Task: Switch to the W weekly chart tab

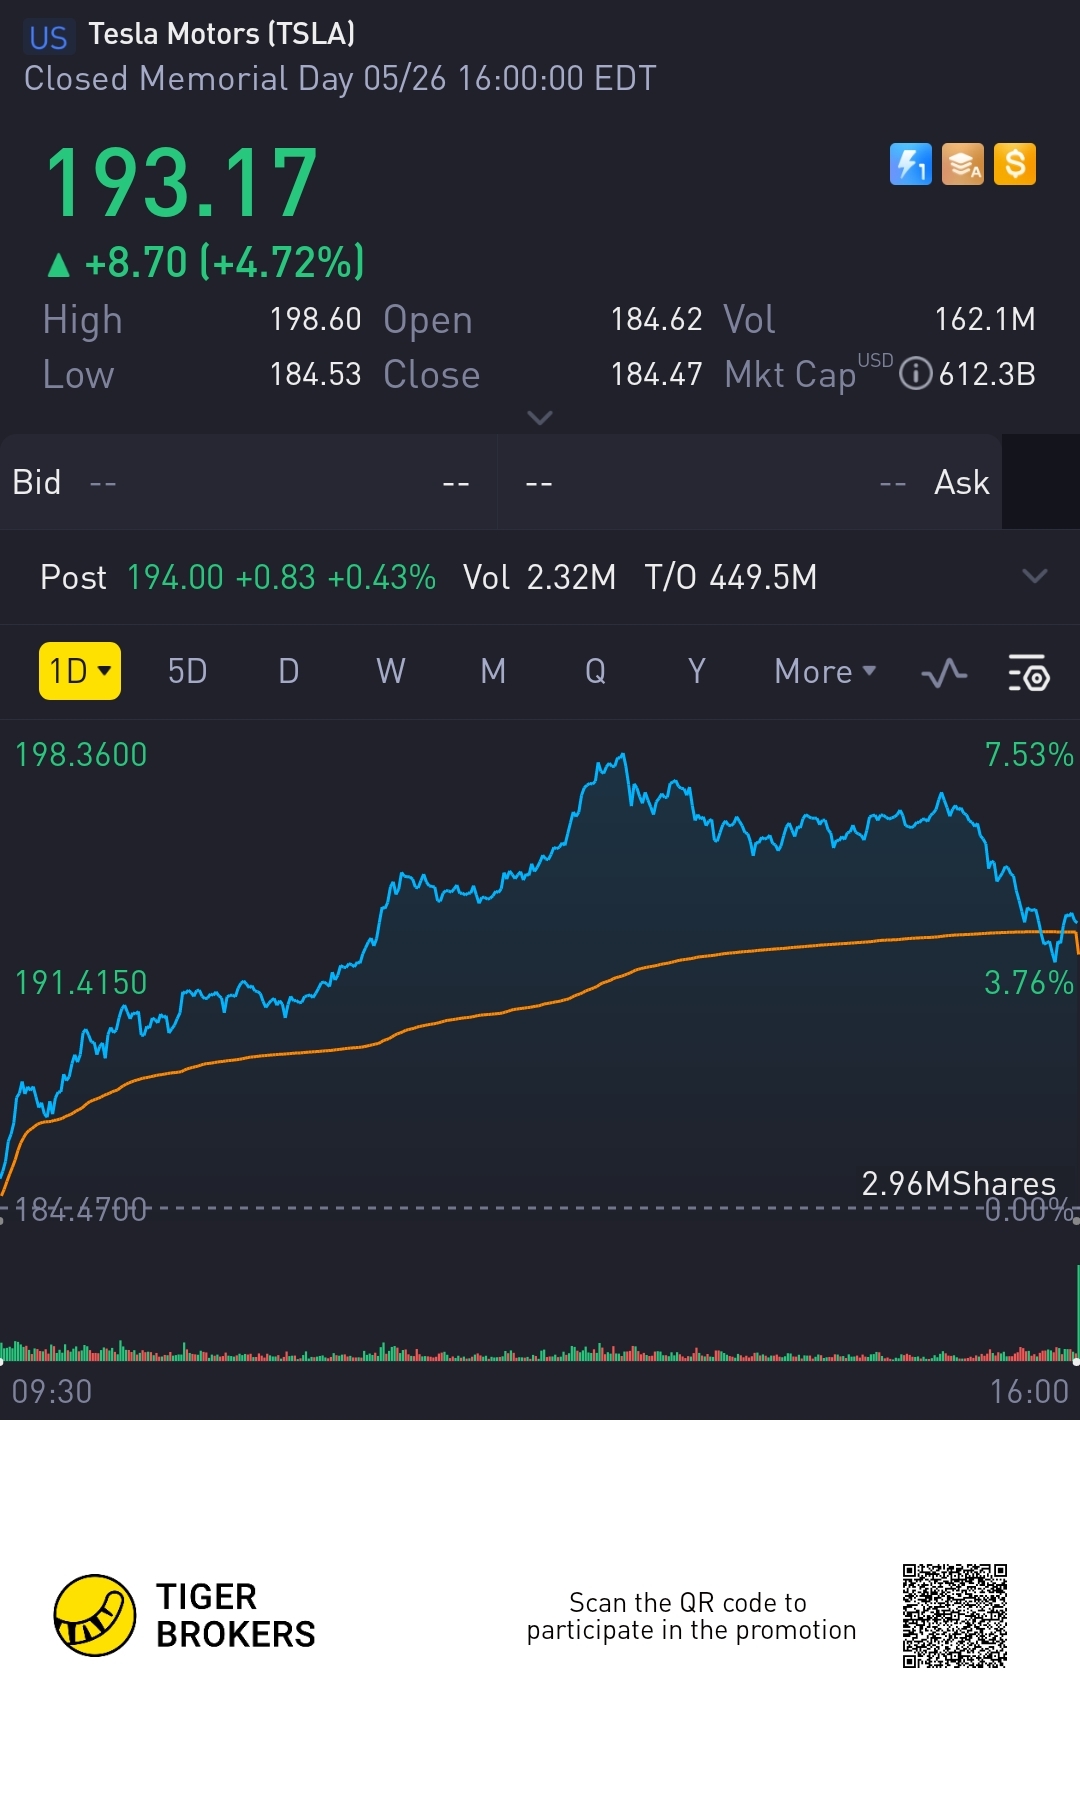Action: click(390, 671)
